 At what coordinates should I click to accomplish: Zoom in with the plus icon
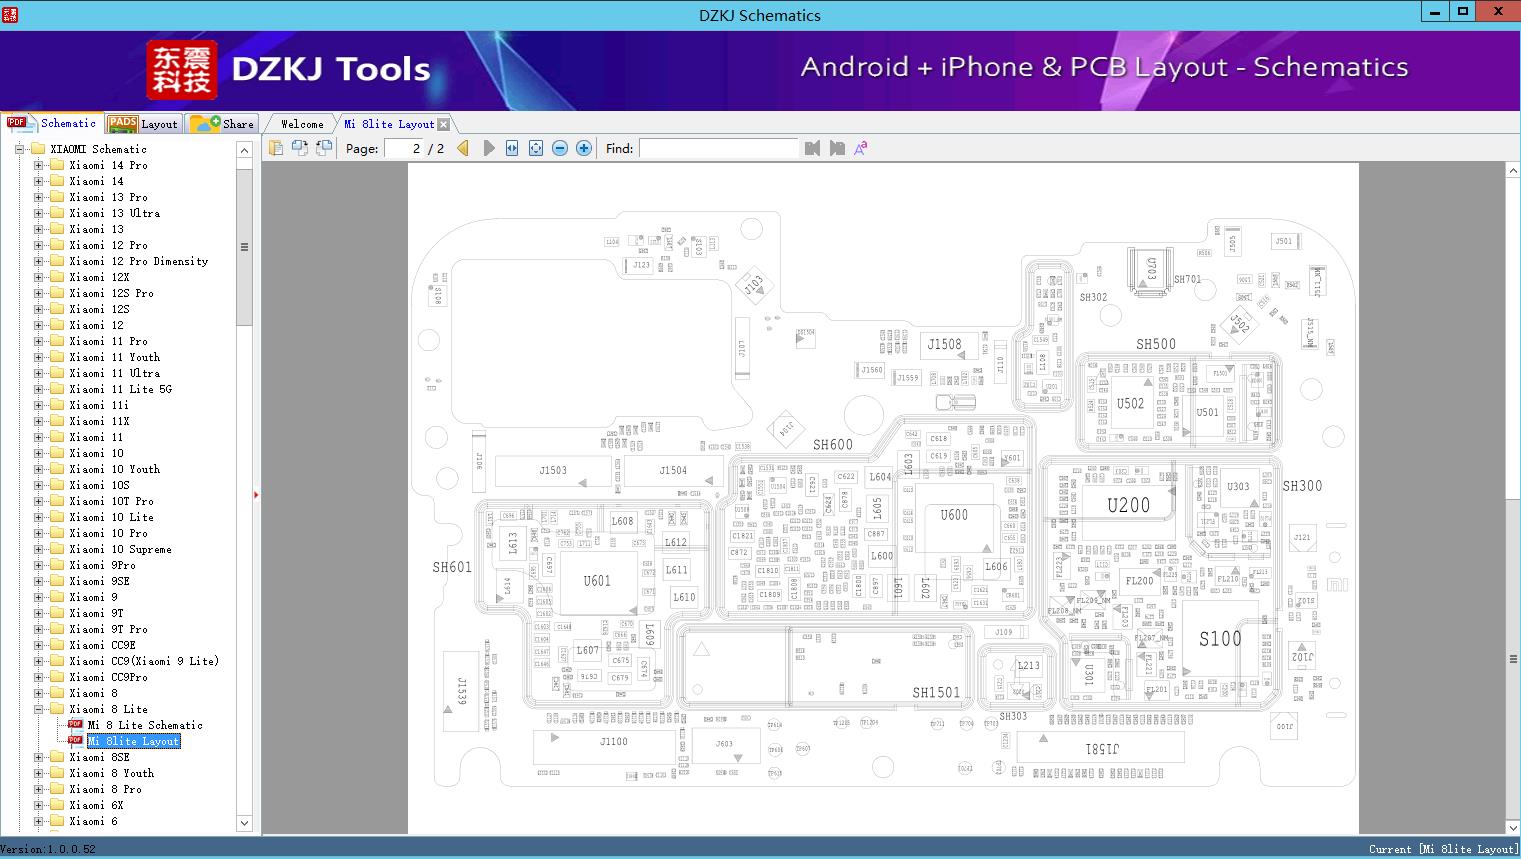pos(584,148)
